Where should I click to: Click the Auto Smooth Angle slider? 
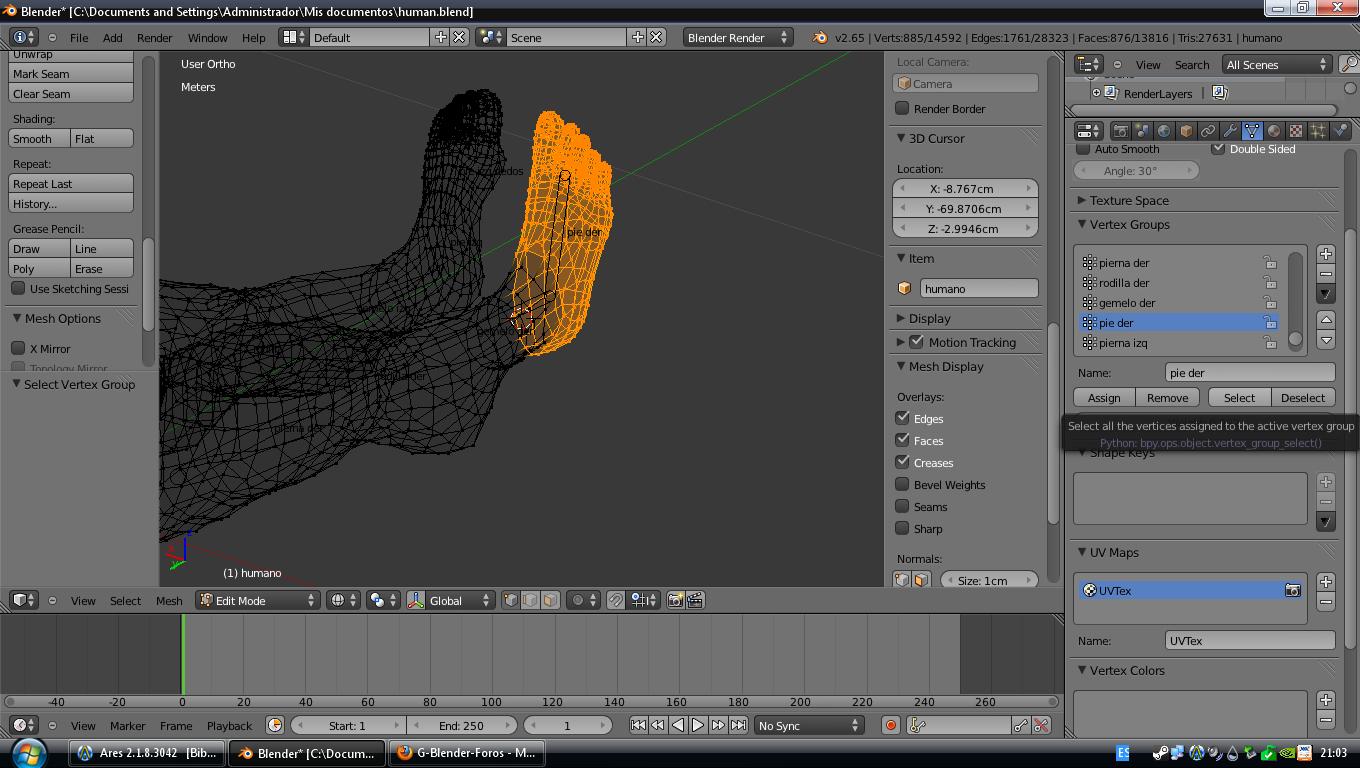click(1129, 171)
